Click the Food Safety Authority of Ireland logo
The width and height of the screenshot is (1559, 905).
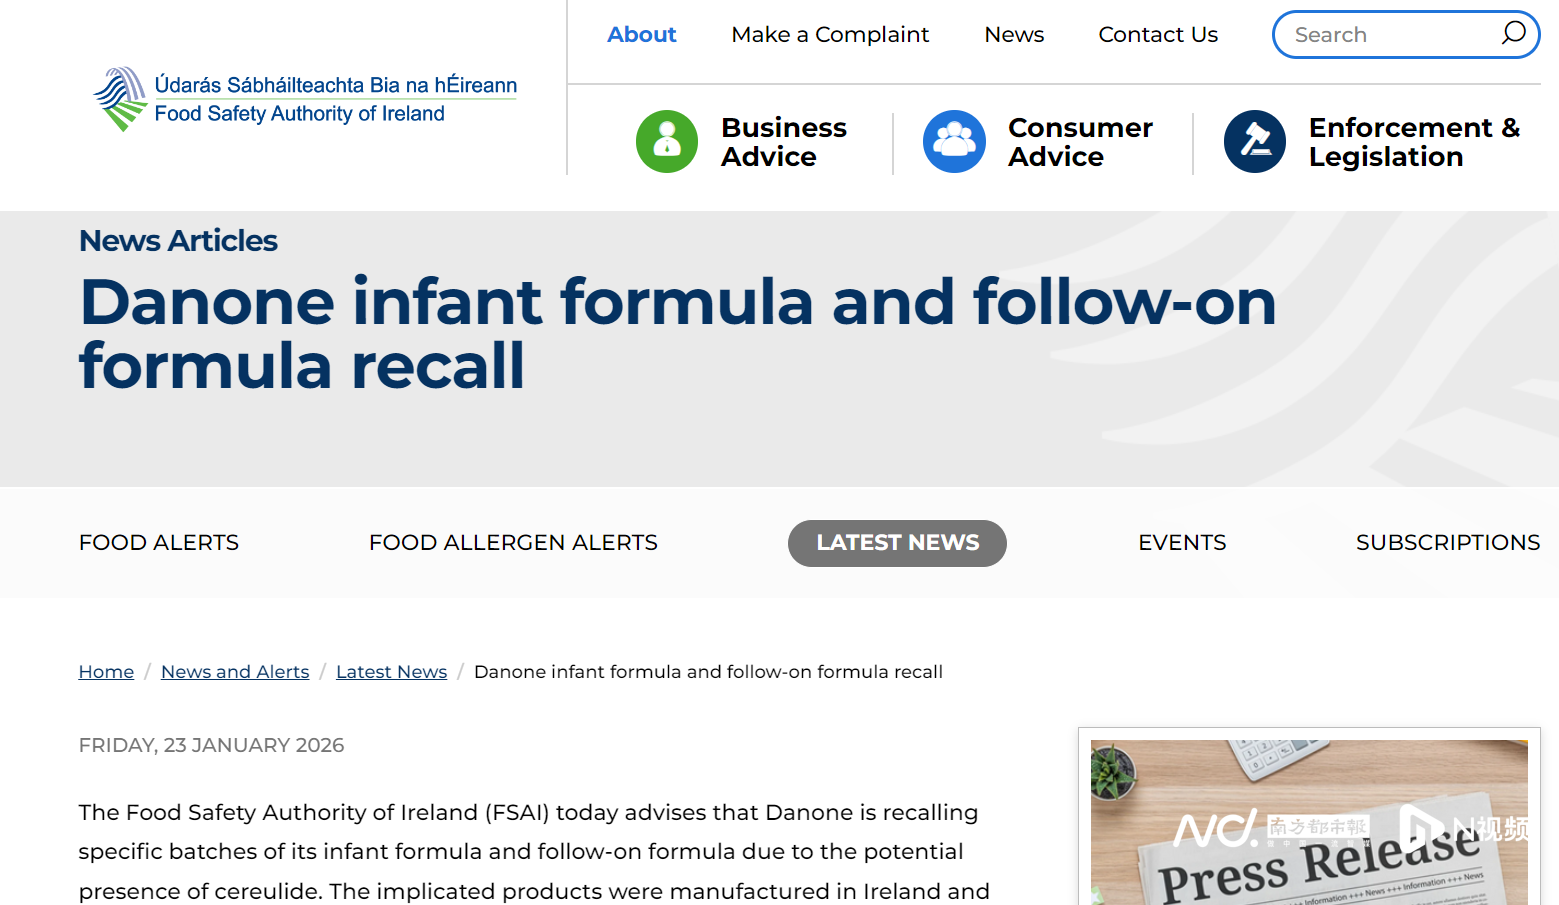306,99
